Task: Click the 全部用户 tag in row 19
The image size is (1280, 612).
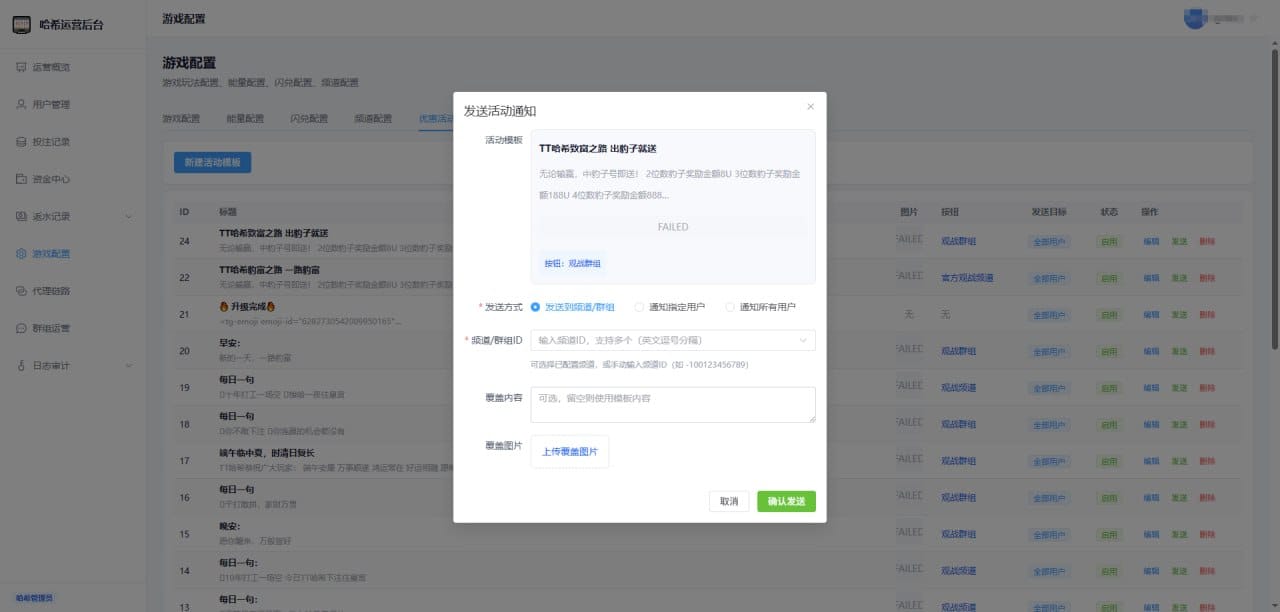Action: 1051,388
